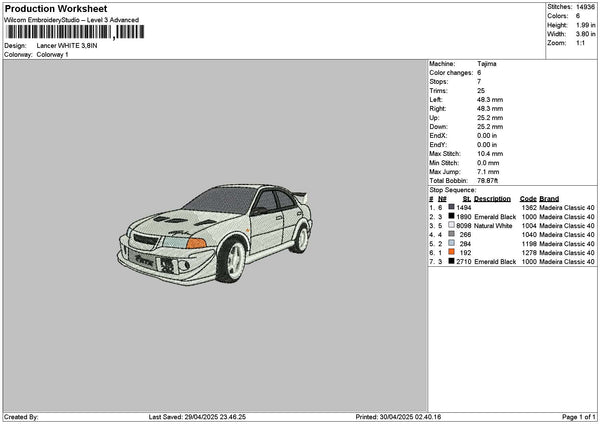The image size is (600, 424).
Task: Click the Lancer car embroidery preview
Action: (x=215, y=235)
